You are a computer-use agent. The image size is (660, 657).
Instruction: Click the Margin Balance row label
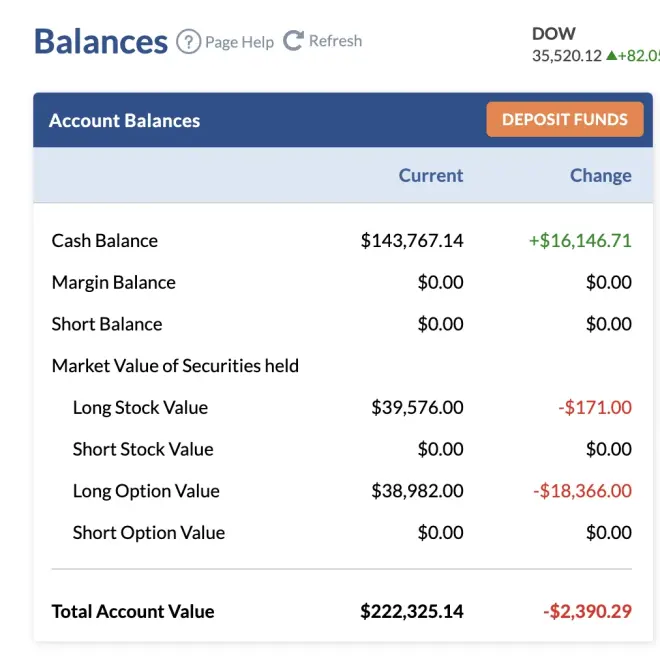tap(114, 282)
